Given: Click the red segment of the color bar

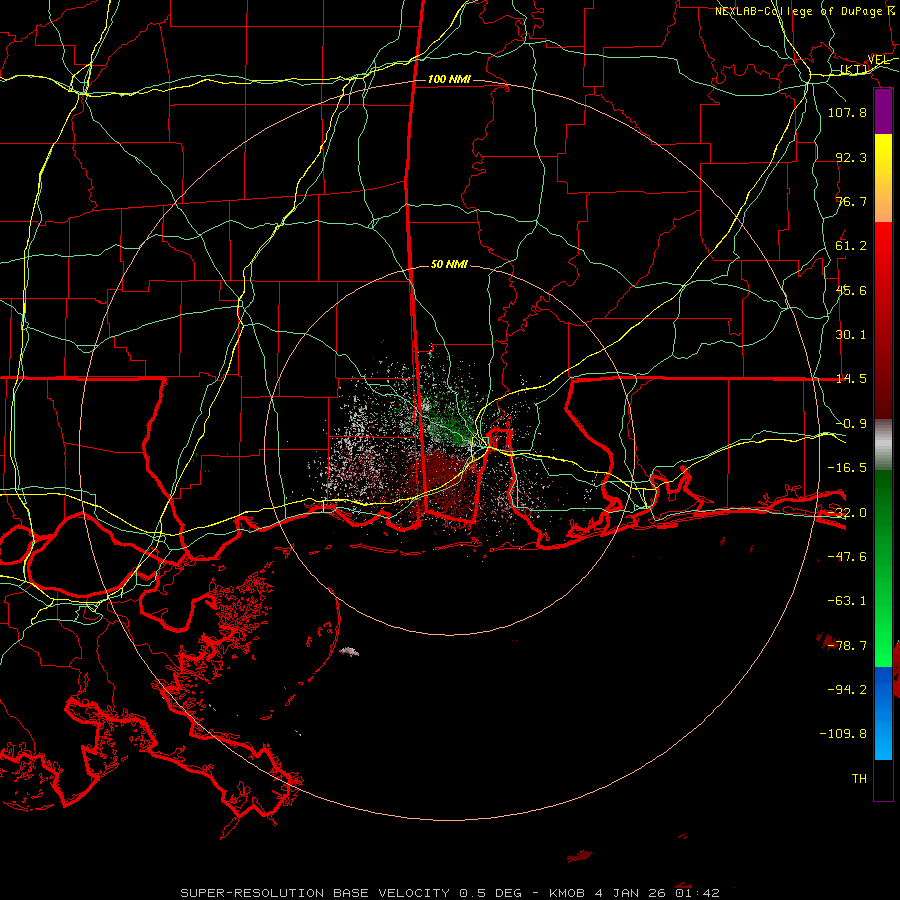Looking at the screenshot, I should pyautogui.click(x=883, y=320).
